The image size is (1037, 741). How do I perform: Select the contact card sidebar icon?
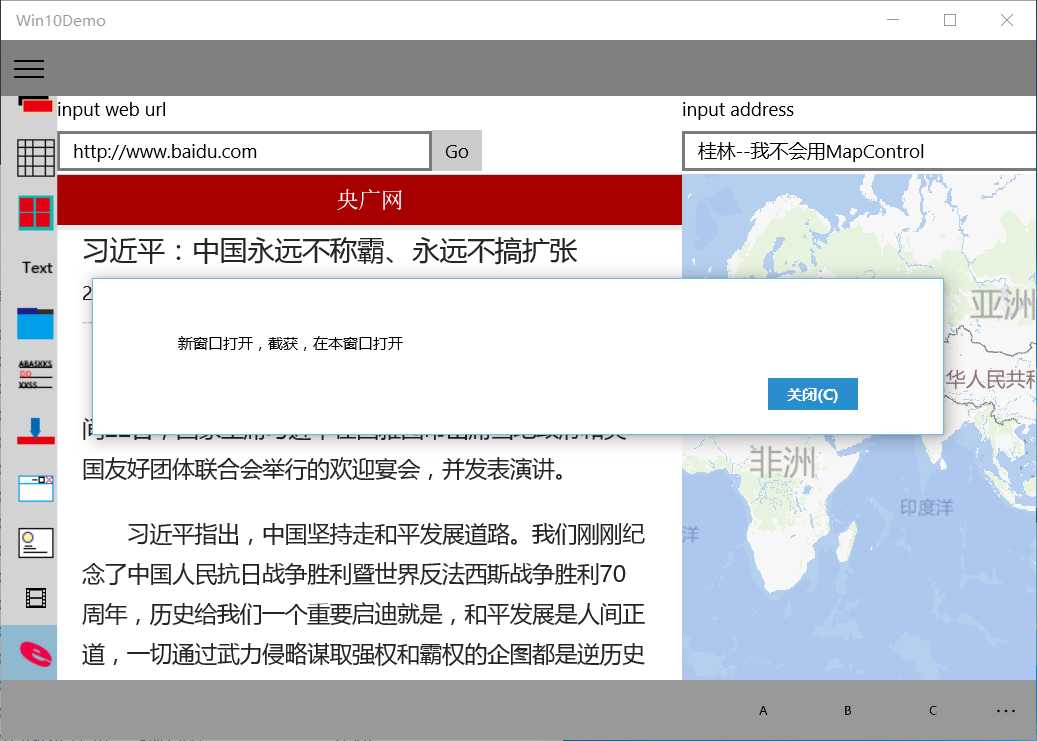[x=36, y=543]
